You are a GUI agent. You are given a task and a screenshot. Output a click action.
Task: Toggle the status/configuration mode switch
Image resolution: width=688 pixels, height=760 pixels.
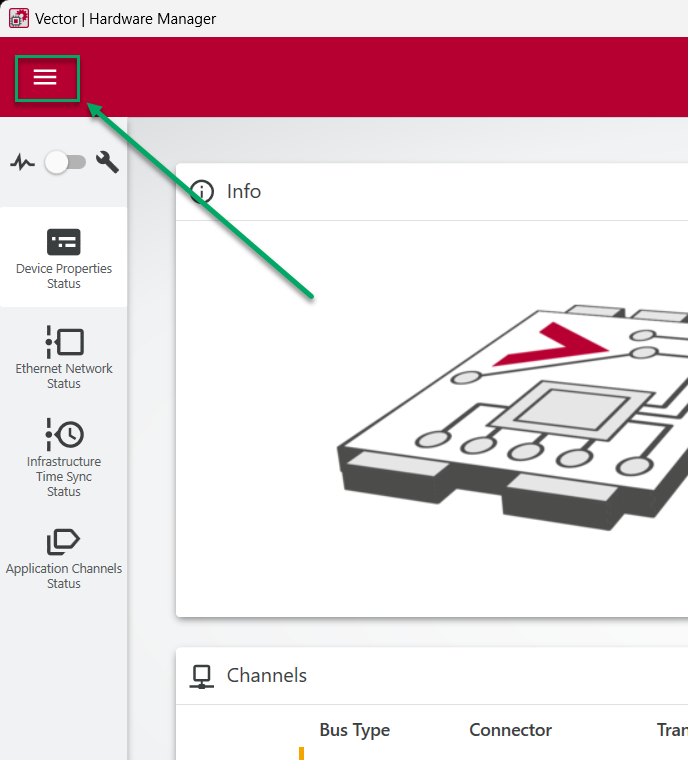click(65, 162)
